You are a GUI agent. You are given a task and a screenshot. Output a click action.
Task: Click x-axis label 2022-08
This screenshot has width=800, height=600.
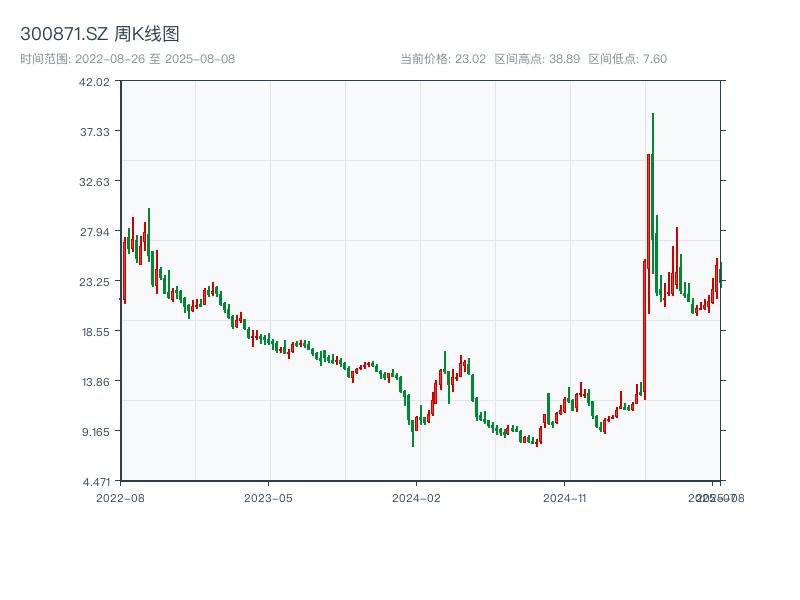pyautogui.click(x=120, y=498)
